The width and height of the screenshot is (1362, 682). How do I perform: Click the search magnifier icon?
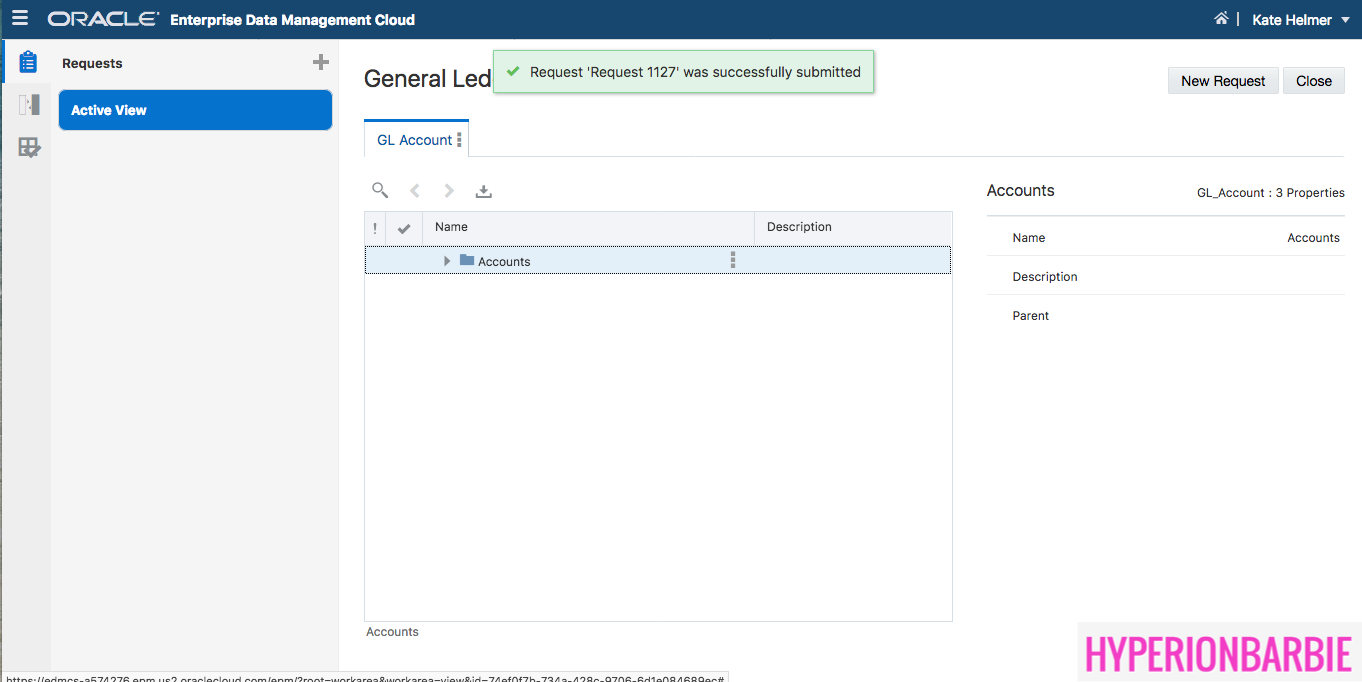click(380, 190)
